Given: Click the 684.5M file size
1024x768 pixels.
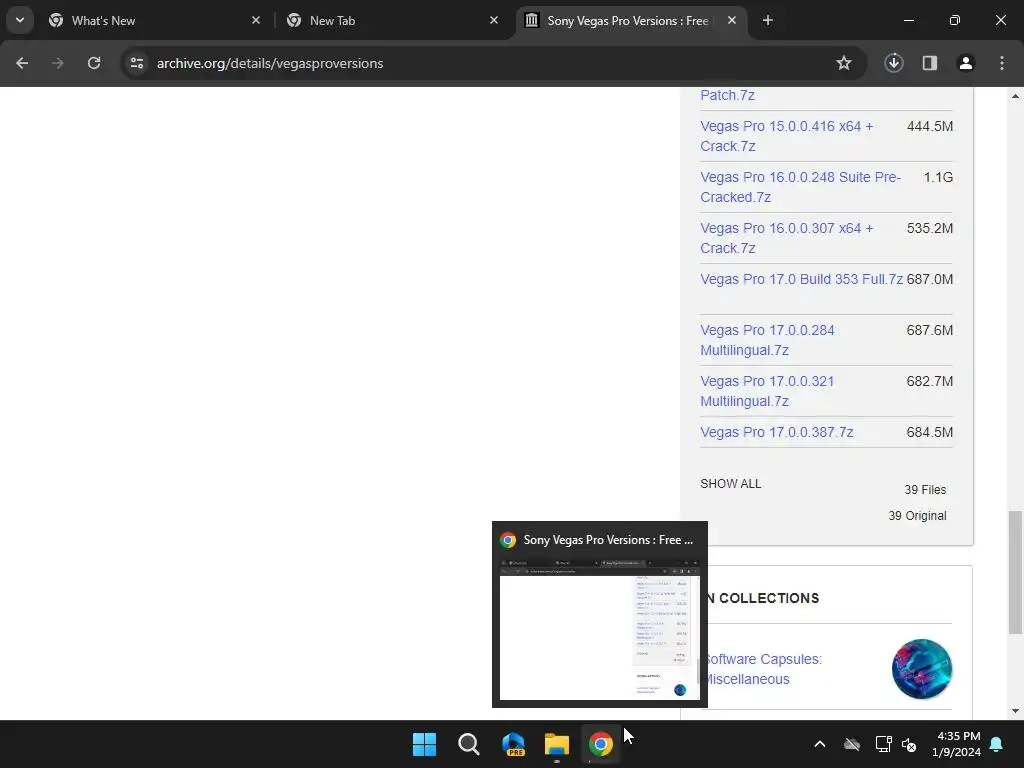Looking at the screenshot, I should [x=929, y=432].
